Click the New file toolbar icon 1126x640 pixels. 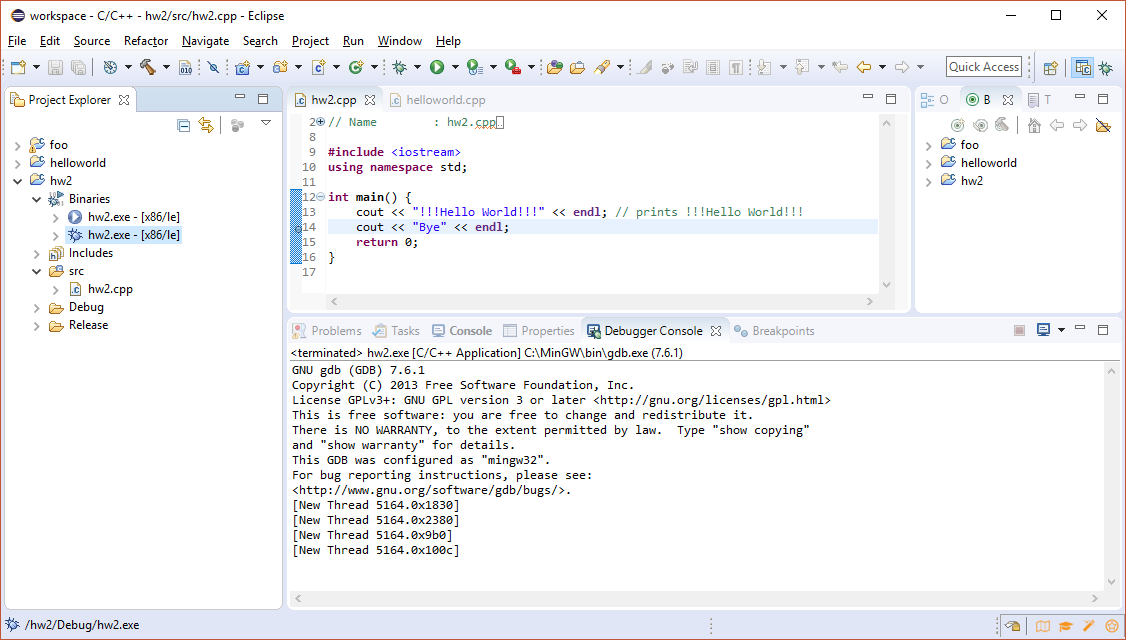(x=18, y=67)
